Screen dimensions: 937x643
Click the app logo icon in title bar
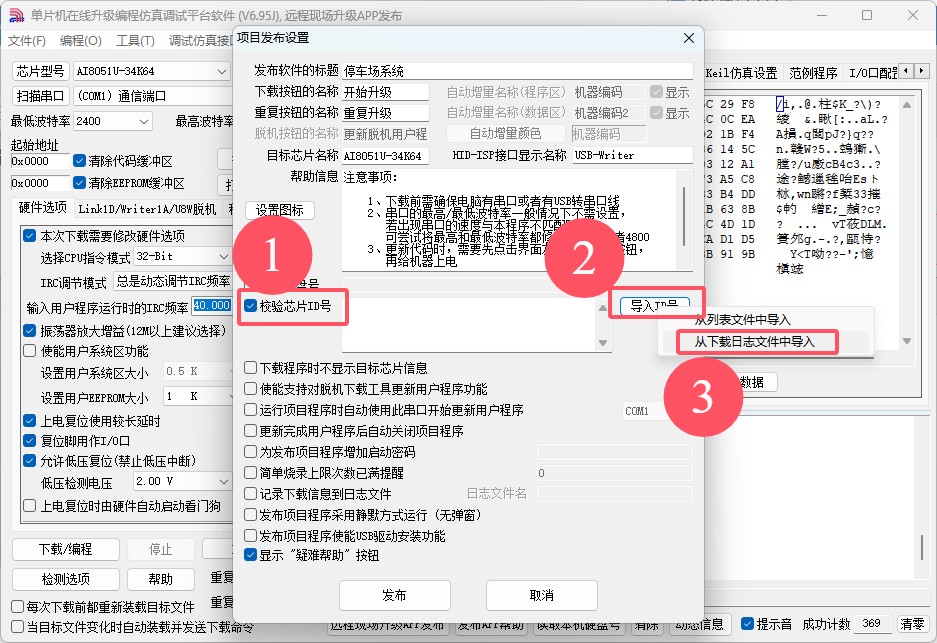[x=16, y=15]
